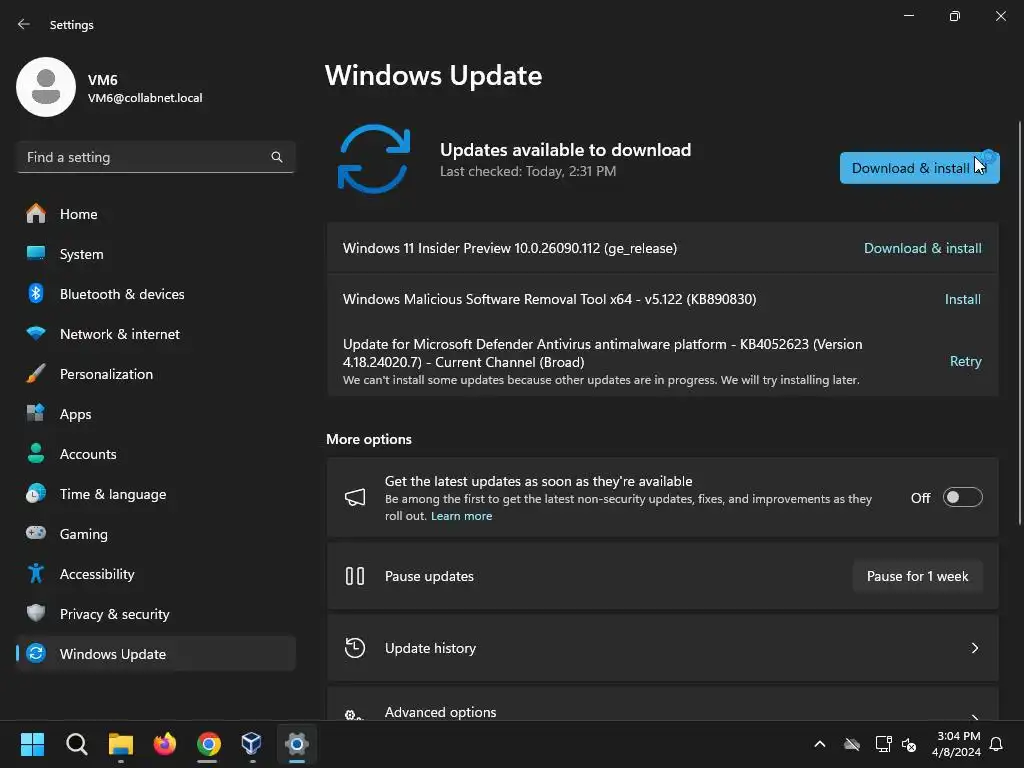This screenshot has height=768, width=1024.
Task: Open taskbar Search
Action: (76, 744)
